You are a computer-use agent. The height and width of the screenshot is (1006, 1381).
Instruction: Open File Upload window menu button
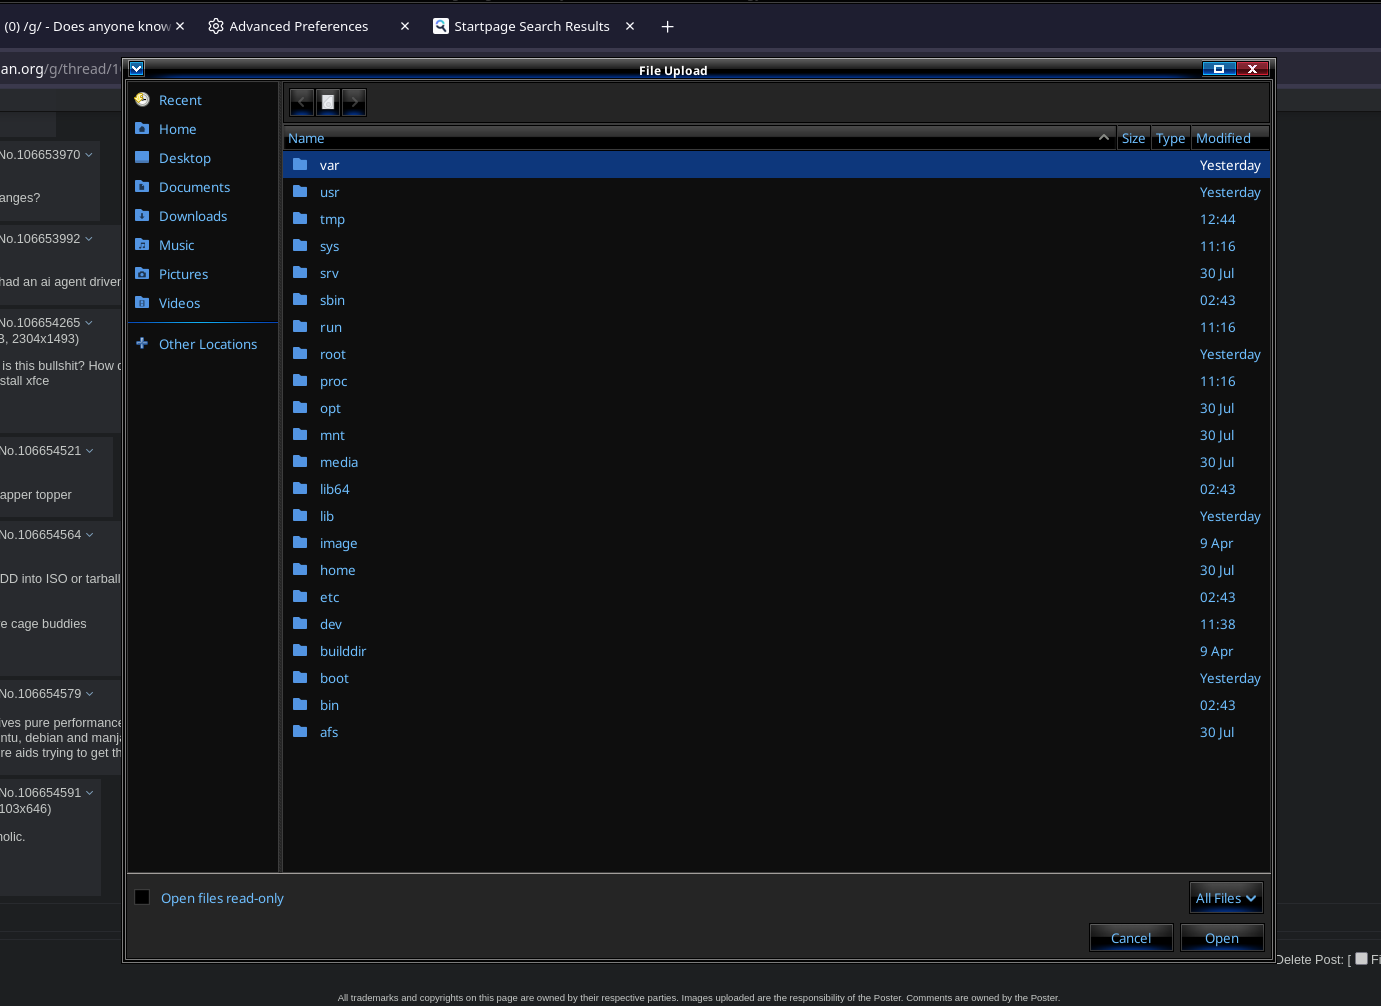tap(137, 69)
